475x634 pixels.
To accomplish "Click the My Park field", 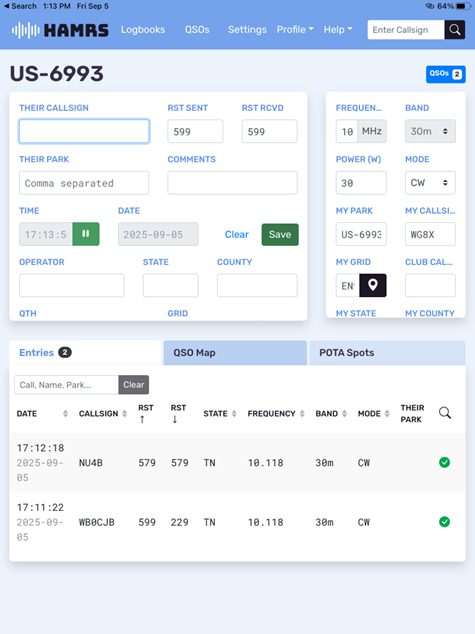I will tap(361, 234).
